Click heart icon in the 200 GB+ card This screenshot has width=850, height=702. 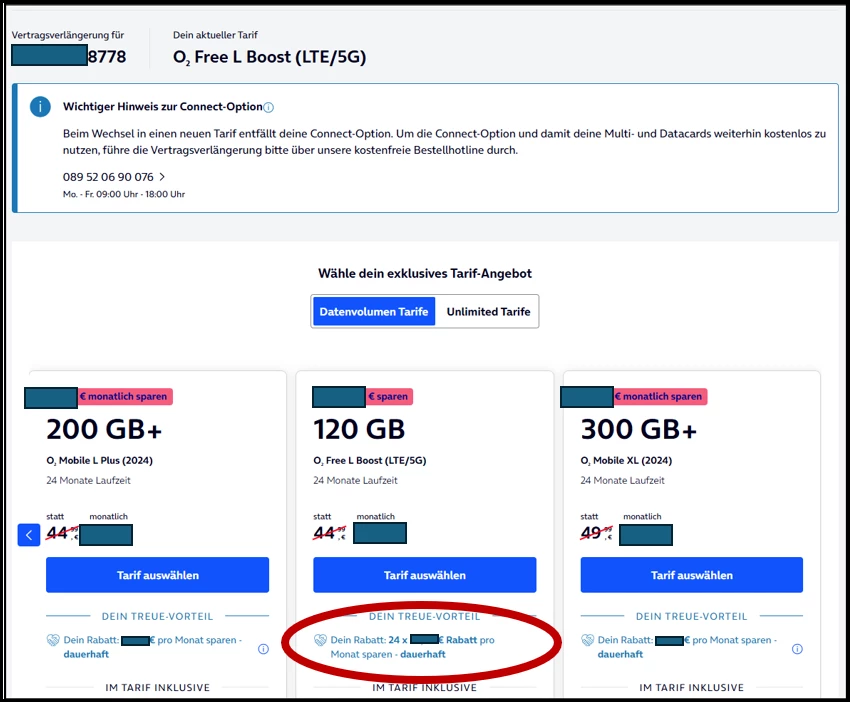pos(53,640)
